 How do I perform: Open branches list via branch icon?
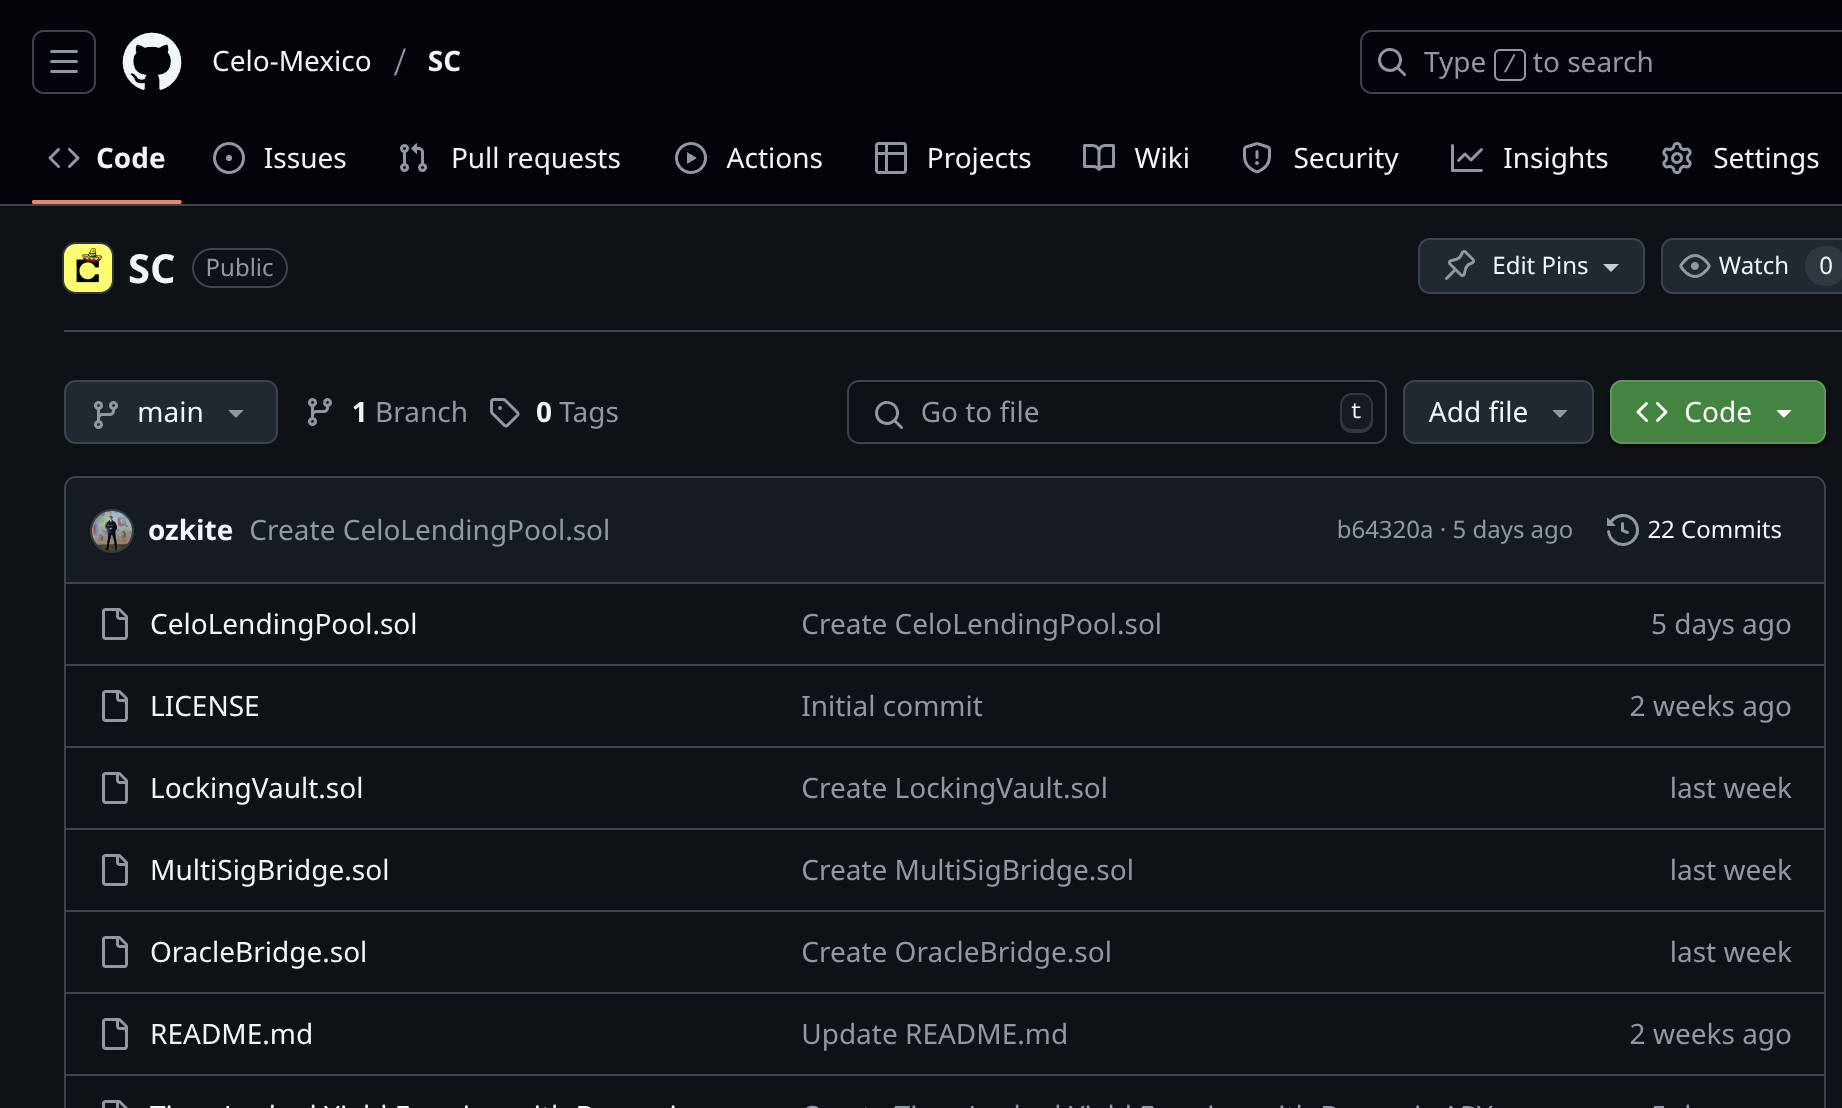tap(320, 412)
